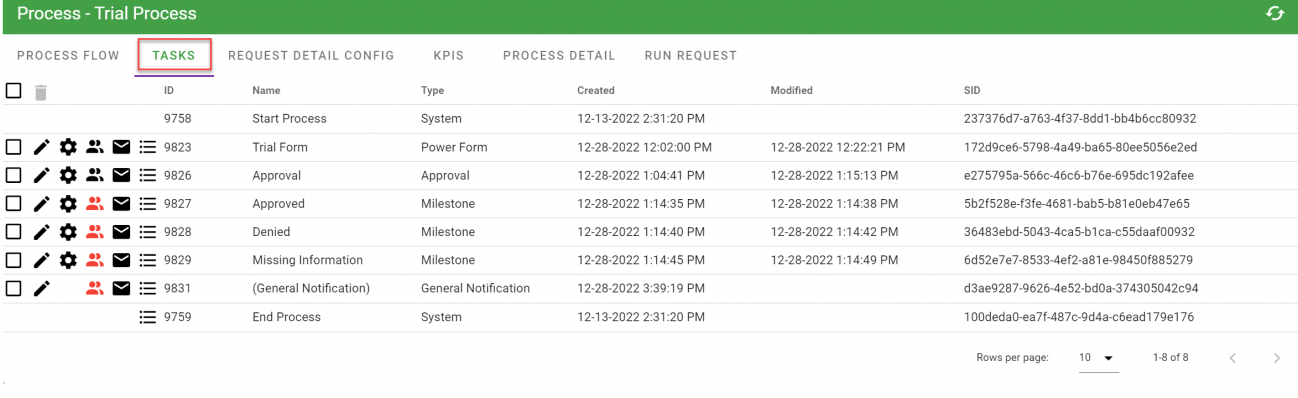
Task: Click the Request Detail Config tab
Action: [311, 56]
